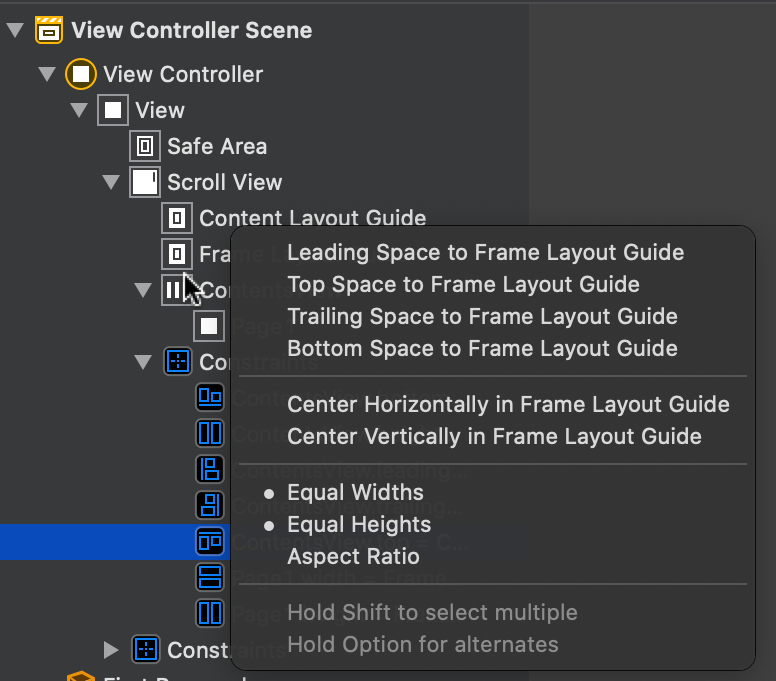Enable the Aspect Ratio constraint option
The height and width of the screenshot is (681, 776).
[x=353, y=557]
